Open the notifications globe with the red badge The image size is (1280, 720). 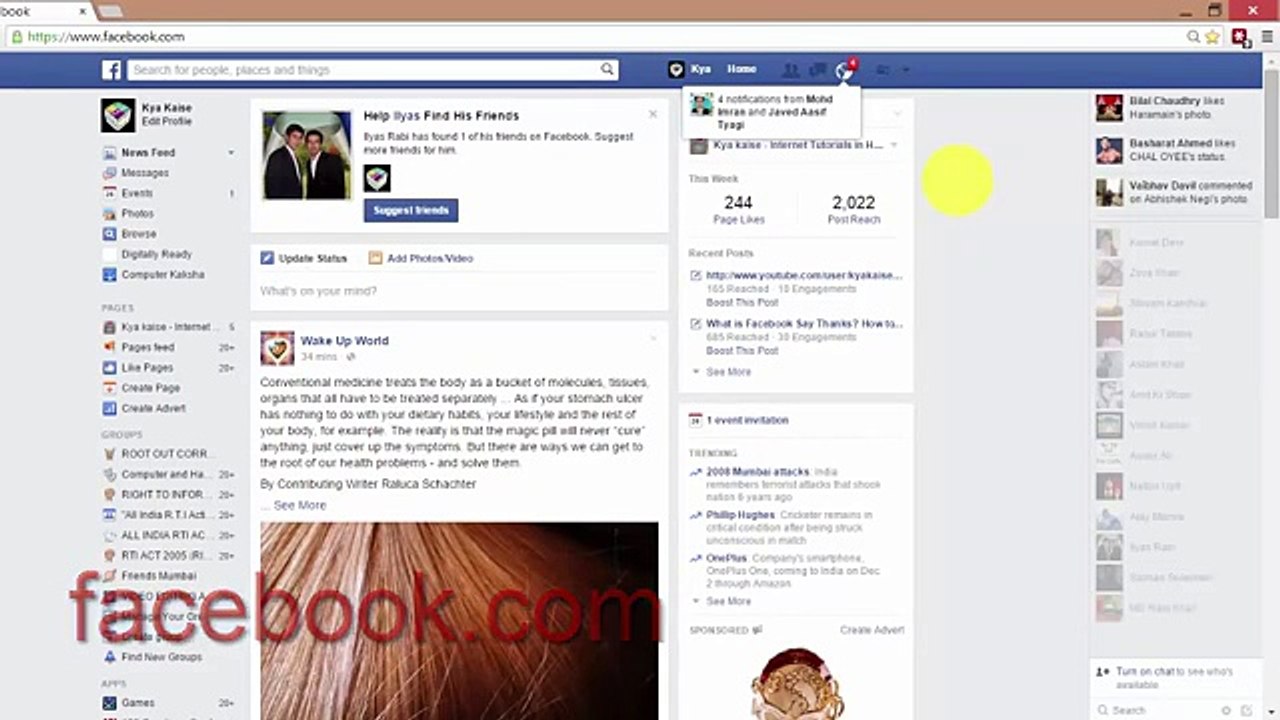point(846,70)
